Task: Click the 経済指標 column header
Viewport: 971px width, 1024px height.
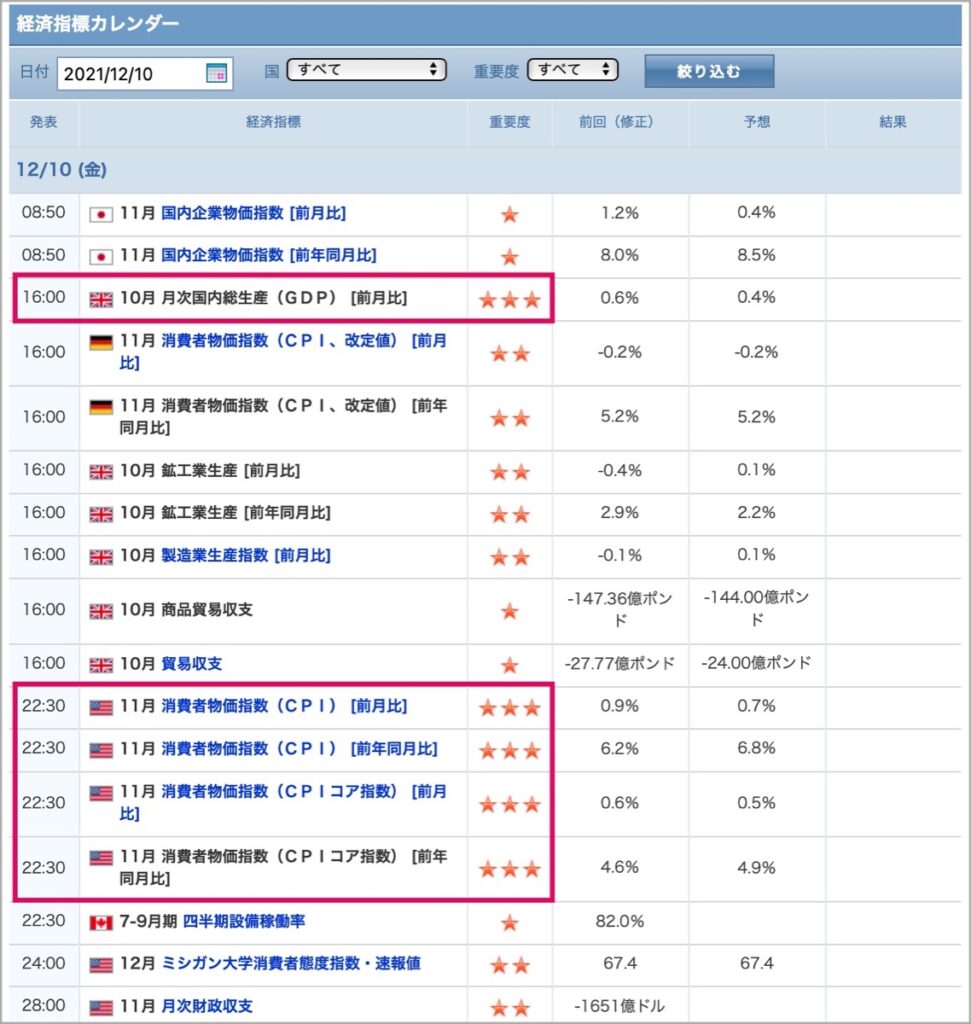Action: pos(274,122)
